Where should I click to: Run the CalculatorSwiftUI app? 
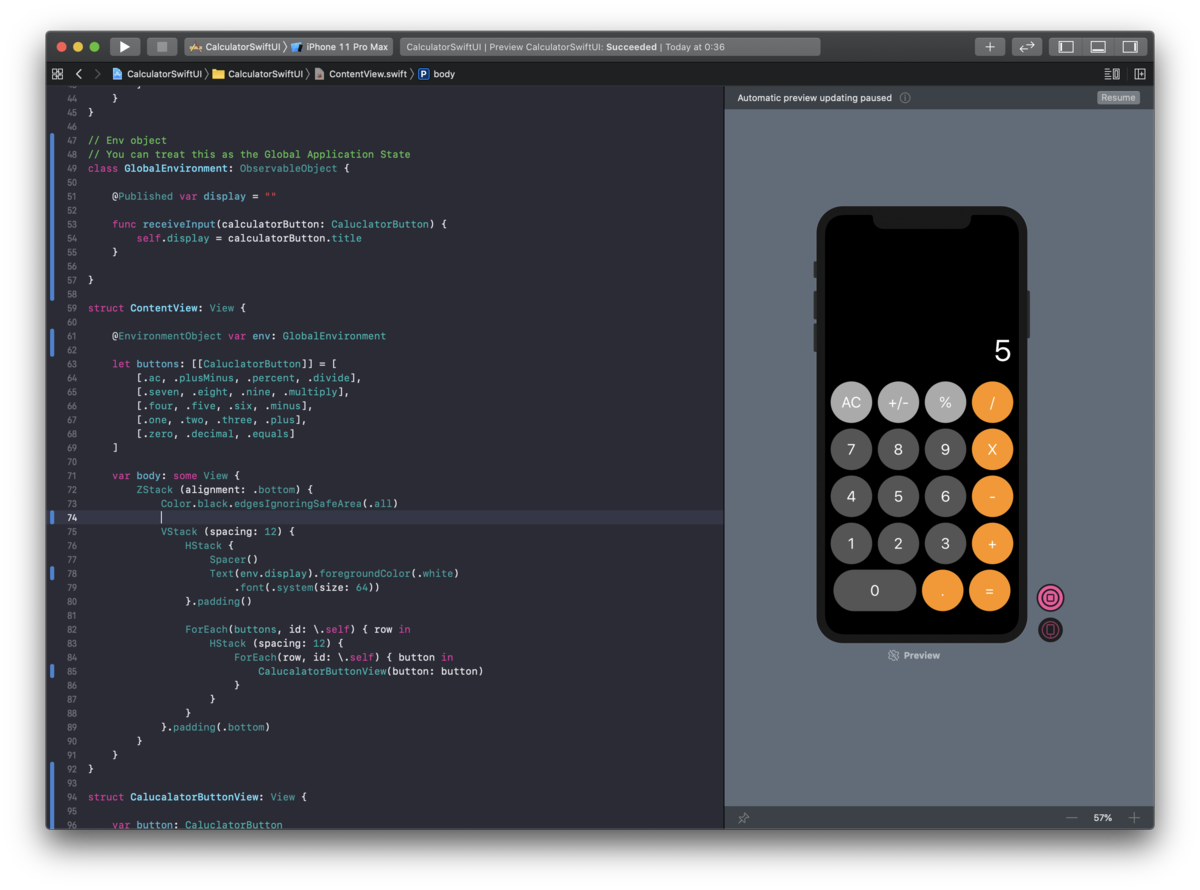[x=124, y=46]
